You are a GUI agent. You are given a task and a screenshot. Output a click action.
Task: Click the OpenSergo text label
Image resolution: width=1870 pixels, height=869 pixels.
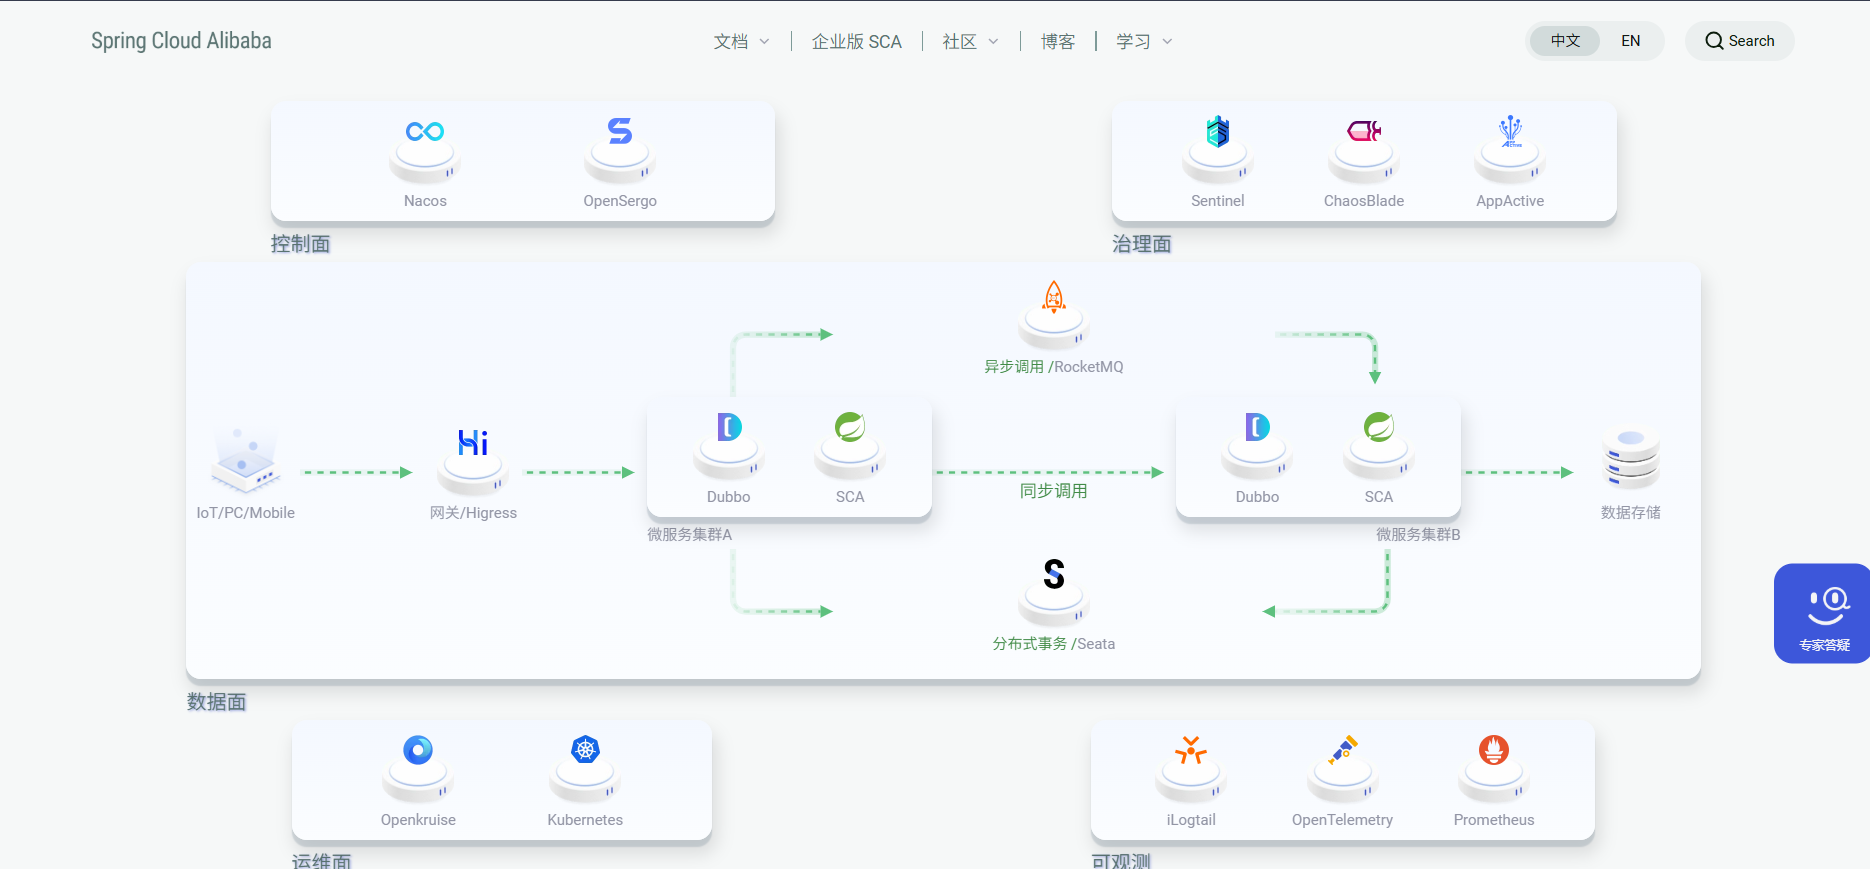pyautogui.click(x=620, y=201)
